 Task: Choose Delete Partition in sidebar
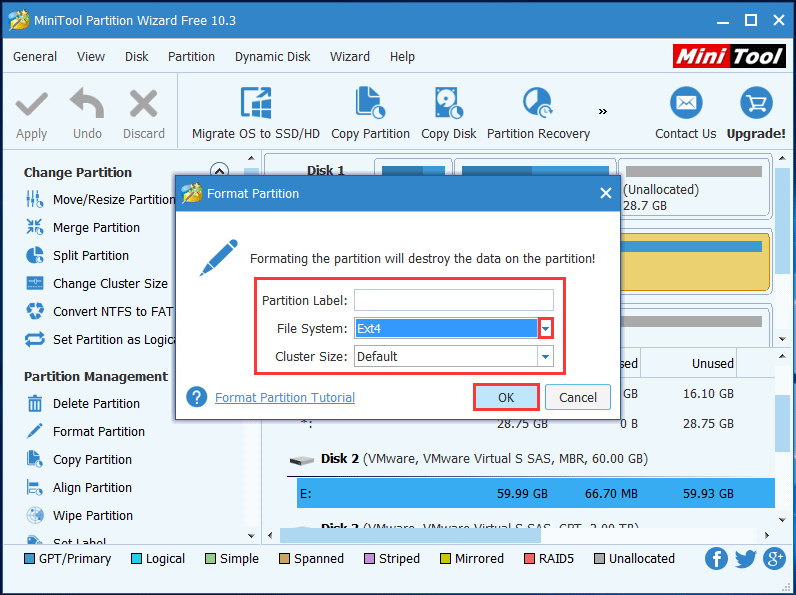coord(83,404)
